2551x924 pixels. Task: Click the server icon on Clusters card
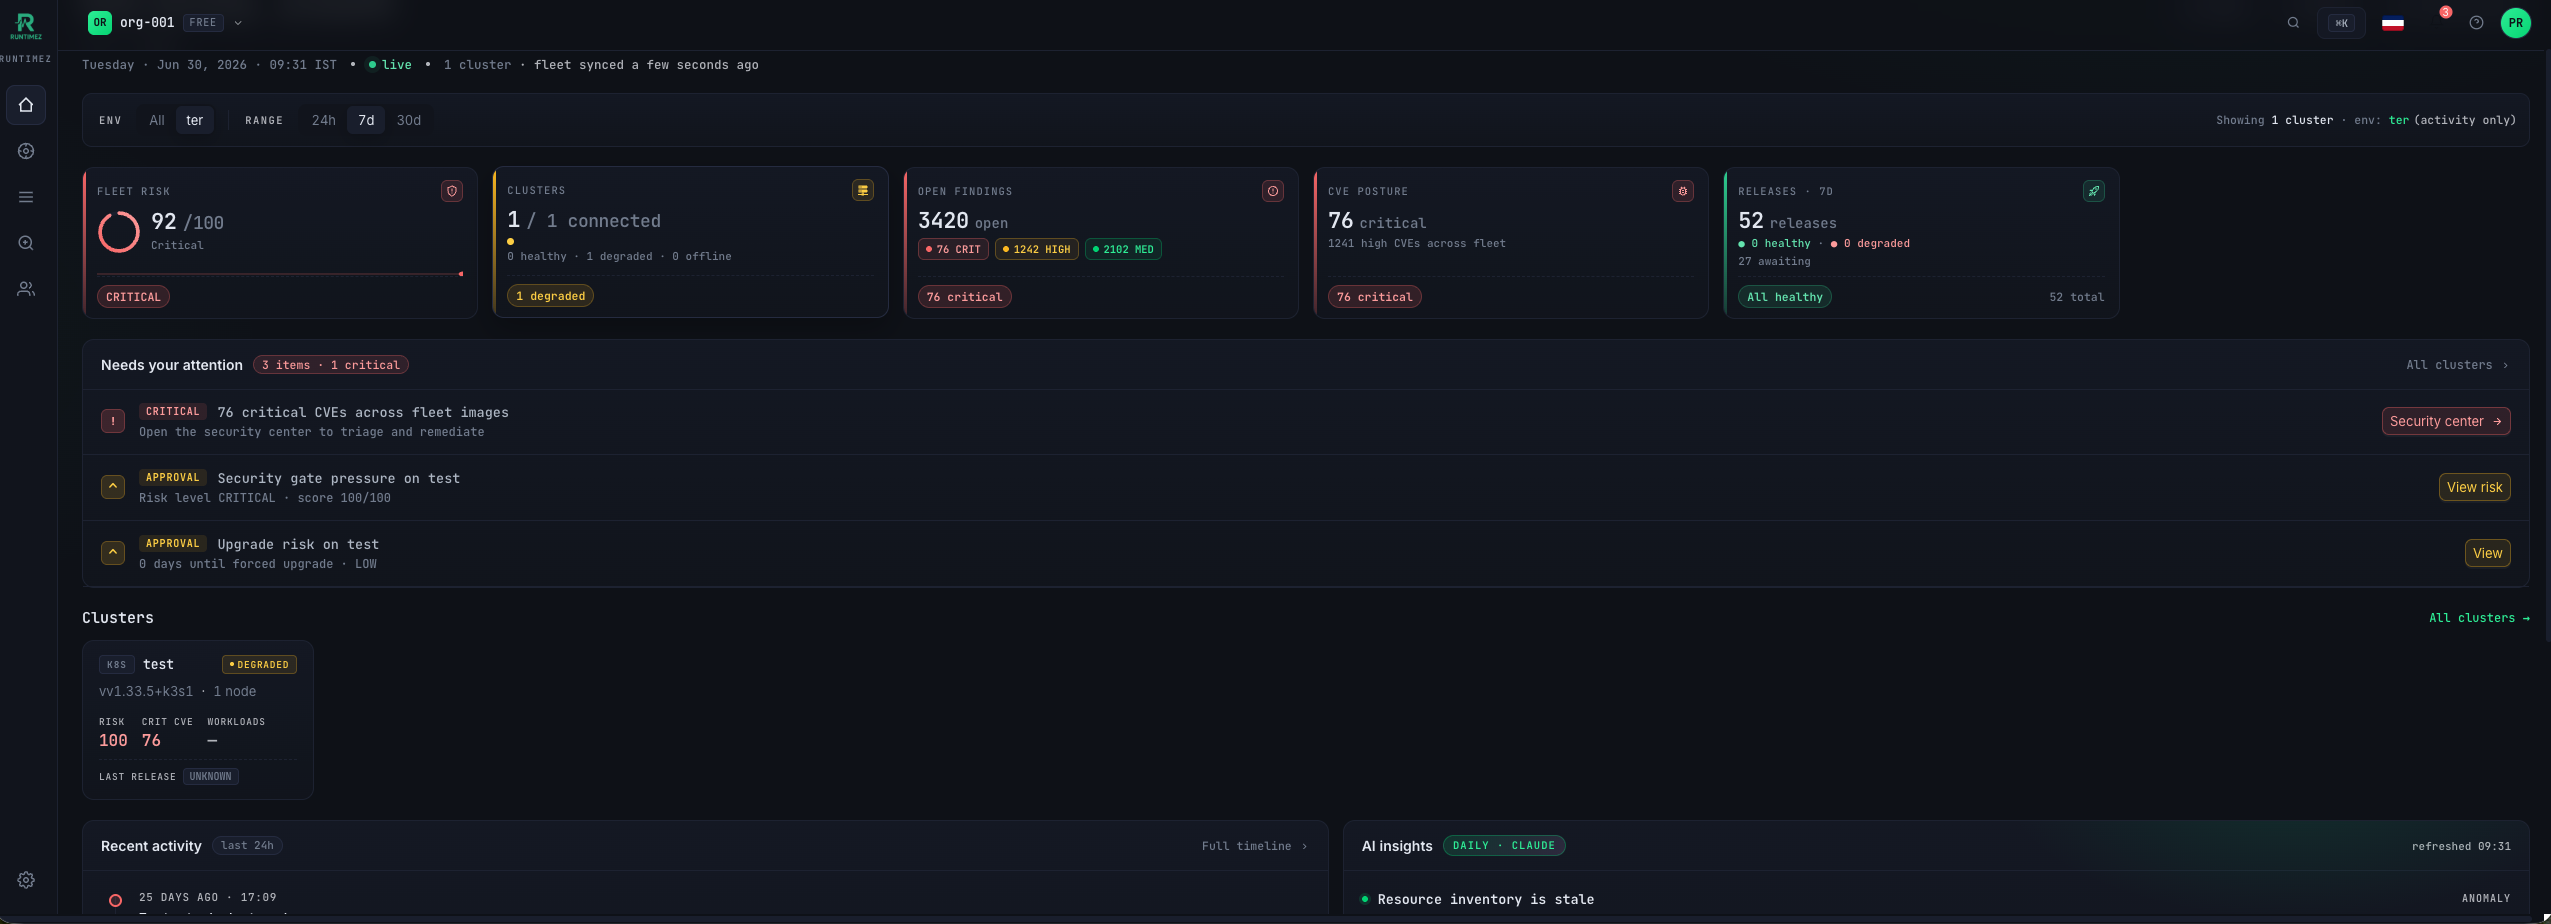(863, 190)
